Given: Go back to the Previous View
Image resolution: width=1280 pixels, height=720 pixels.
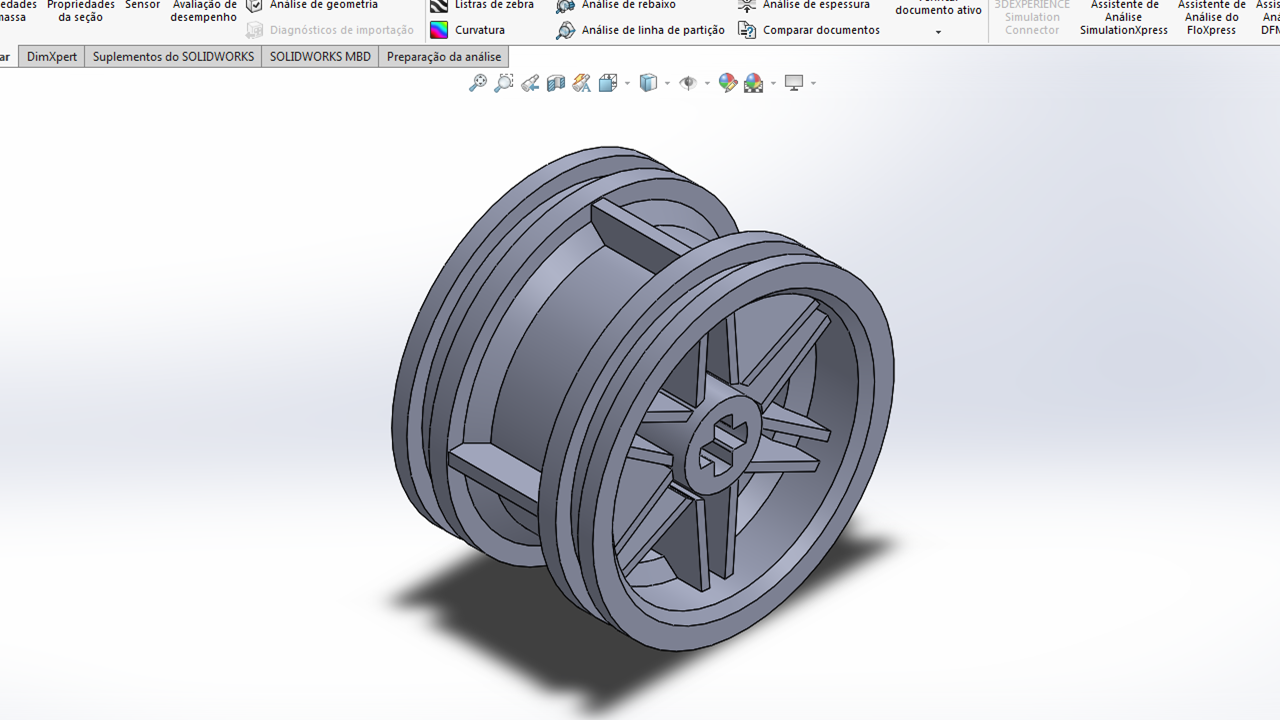Looking at the screenshot, I should (x=530, y=83).
